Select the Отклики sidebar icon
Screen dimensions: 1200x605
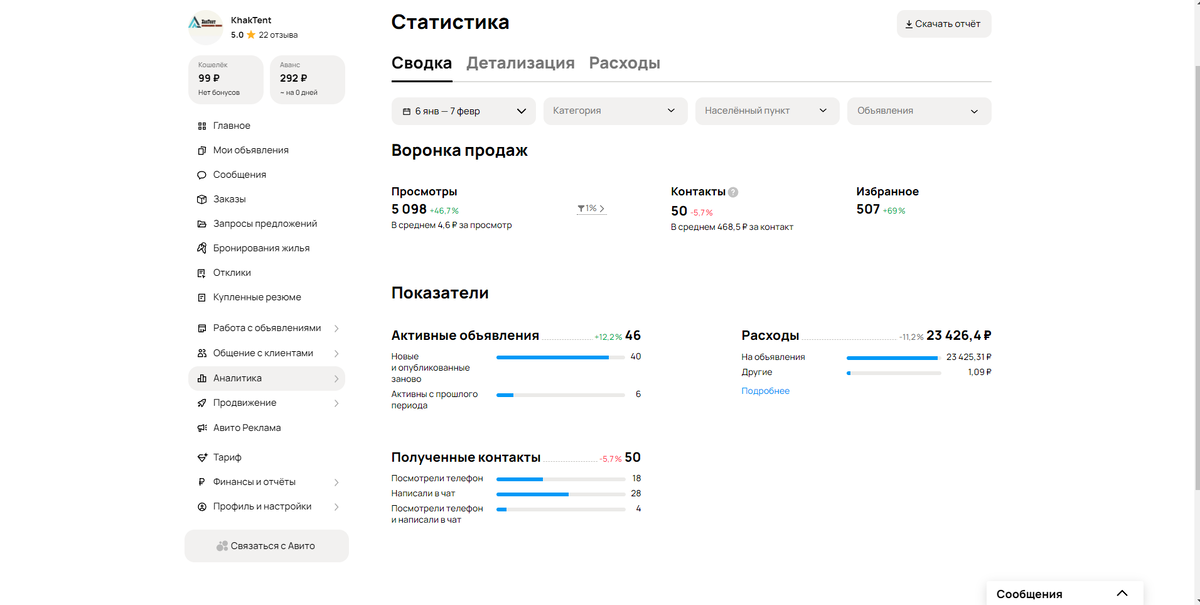point(201,272)
